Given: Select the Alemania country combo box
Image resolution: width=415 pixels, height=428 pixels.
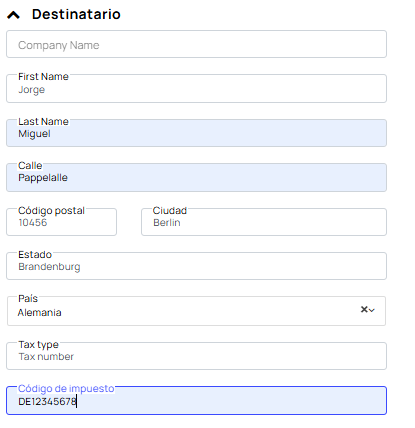Looking at the screenshot, I should click(x=196, y=311).
